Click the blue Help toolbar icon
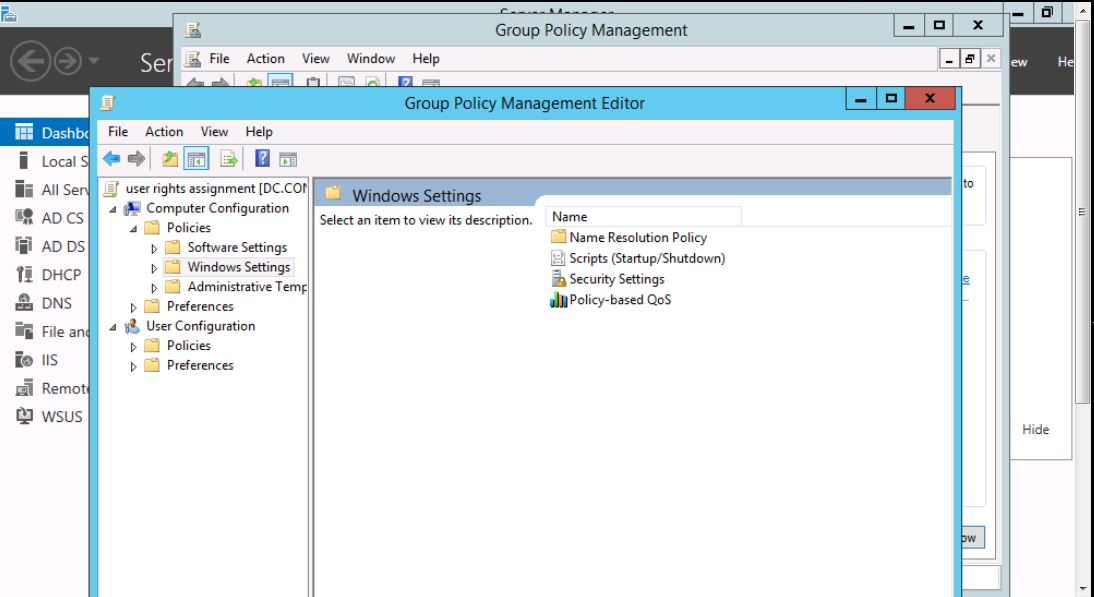This screenshot has height=597, width=1094. [262, 158]
